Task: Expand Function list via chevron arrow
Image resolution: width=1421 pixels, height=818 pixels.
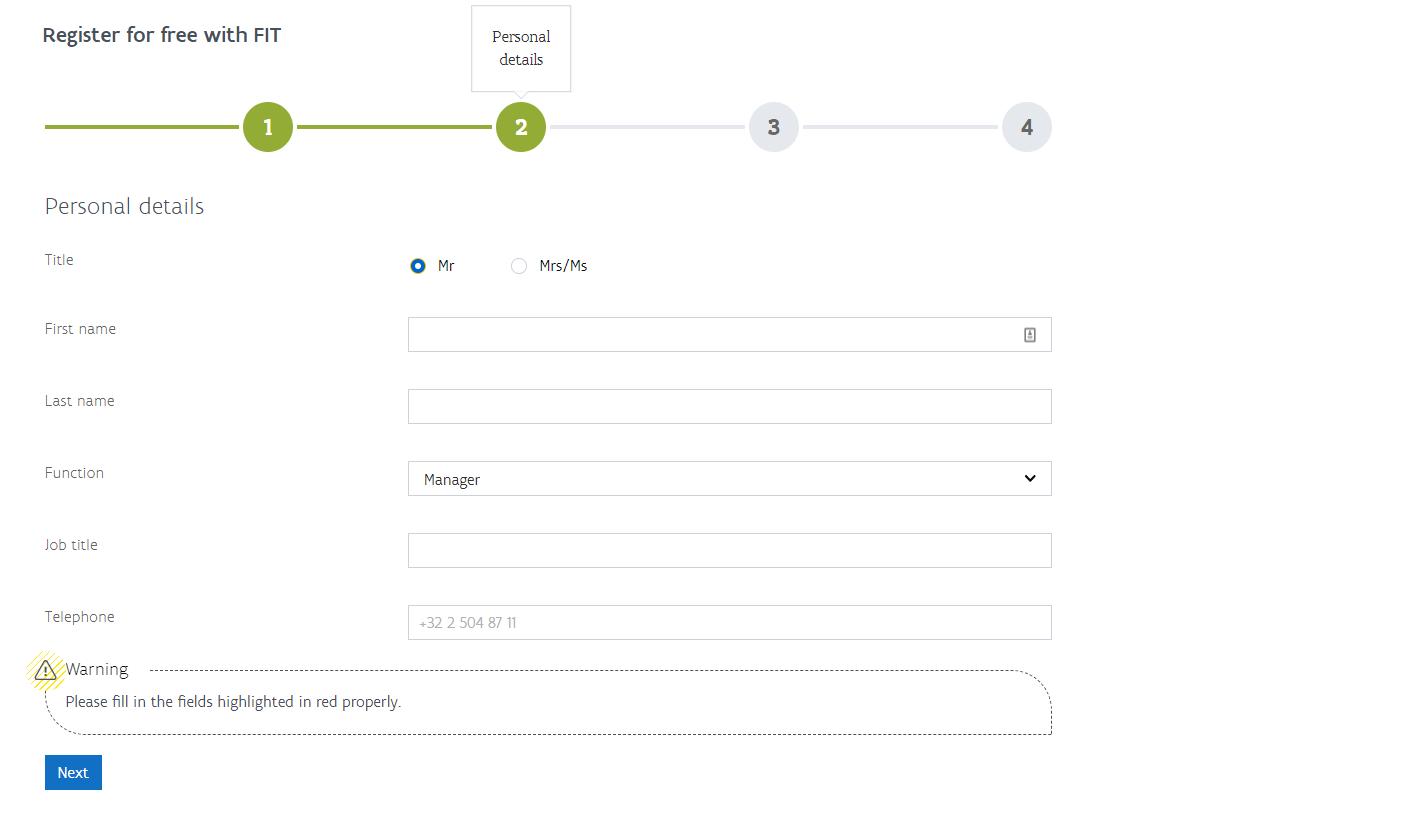Action: point(1030,478)
